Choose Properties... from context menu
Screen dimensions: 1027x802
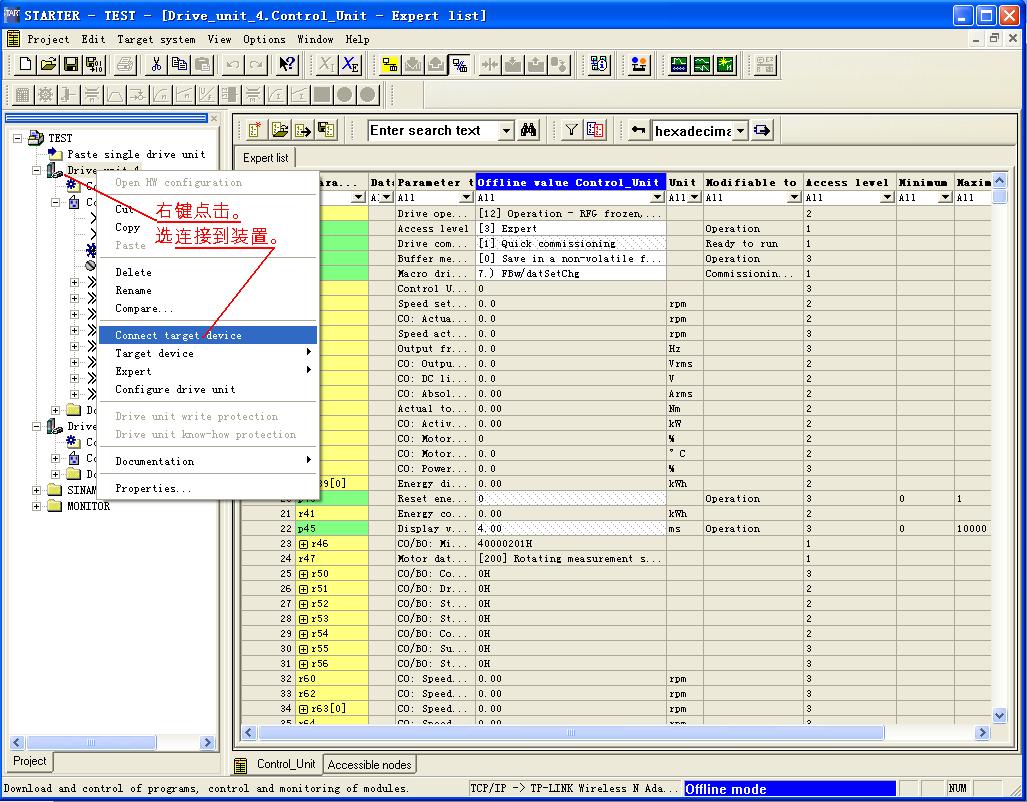tap(152, 489)
